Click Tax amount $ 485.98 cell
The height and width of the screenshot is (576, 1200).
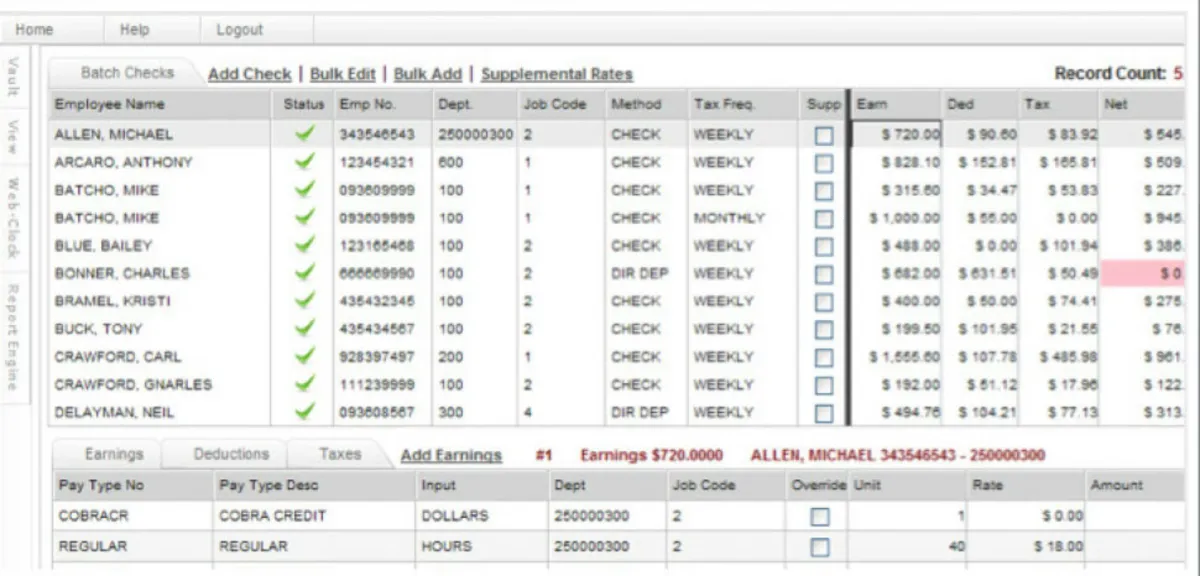click(x=1068, y=357)
